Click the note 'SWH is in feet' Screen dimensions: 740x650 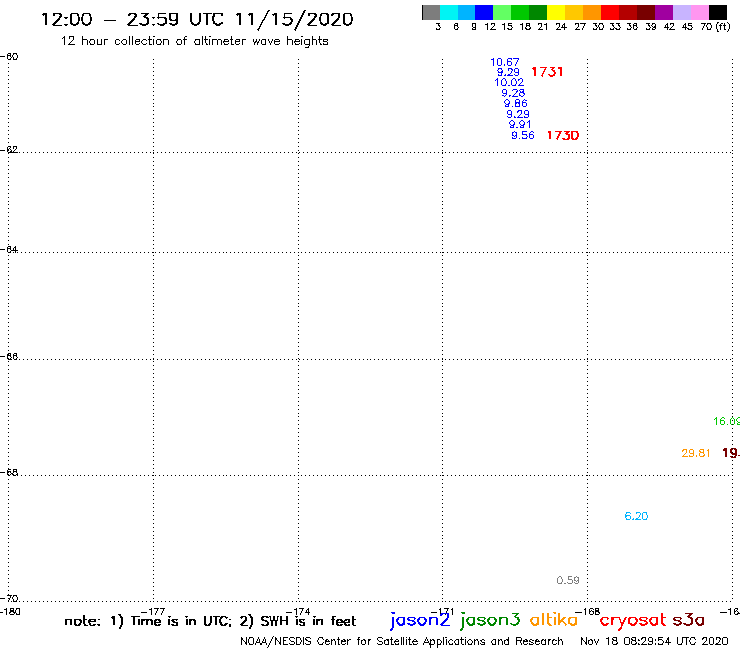pyautogui.click(x=308, y=621)
